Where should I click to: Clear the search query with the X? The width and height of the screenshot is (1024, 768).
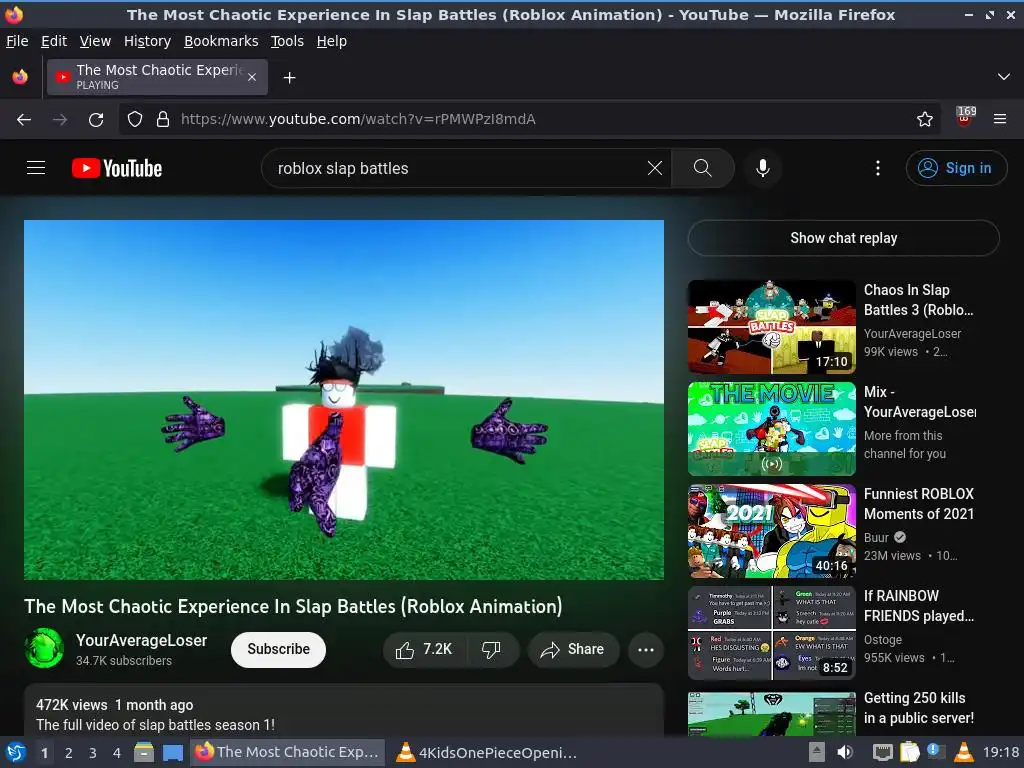click(654, 168)
